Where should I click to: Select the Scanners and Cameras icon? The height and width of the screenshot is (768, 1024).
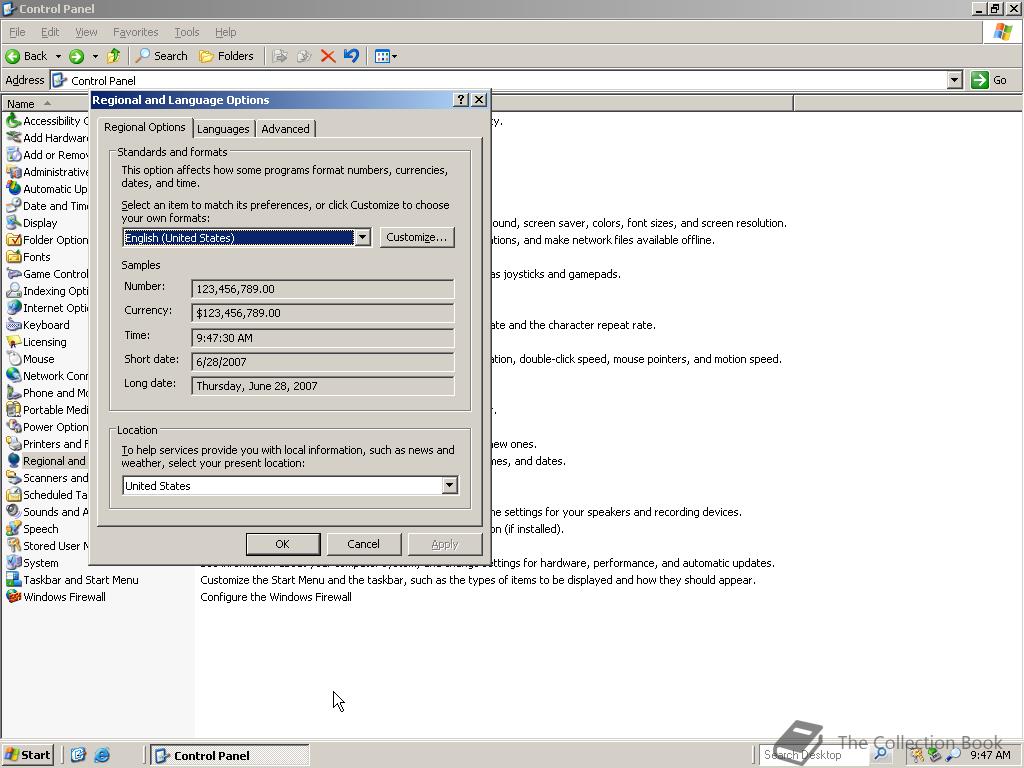tap(14, 477)
